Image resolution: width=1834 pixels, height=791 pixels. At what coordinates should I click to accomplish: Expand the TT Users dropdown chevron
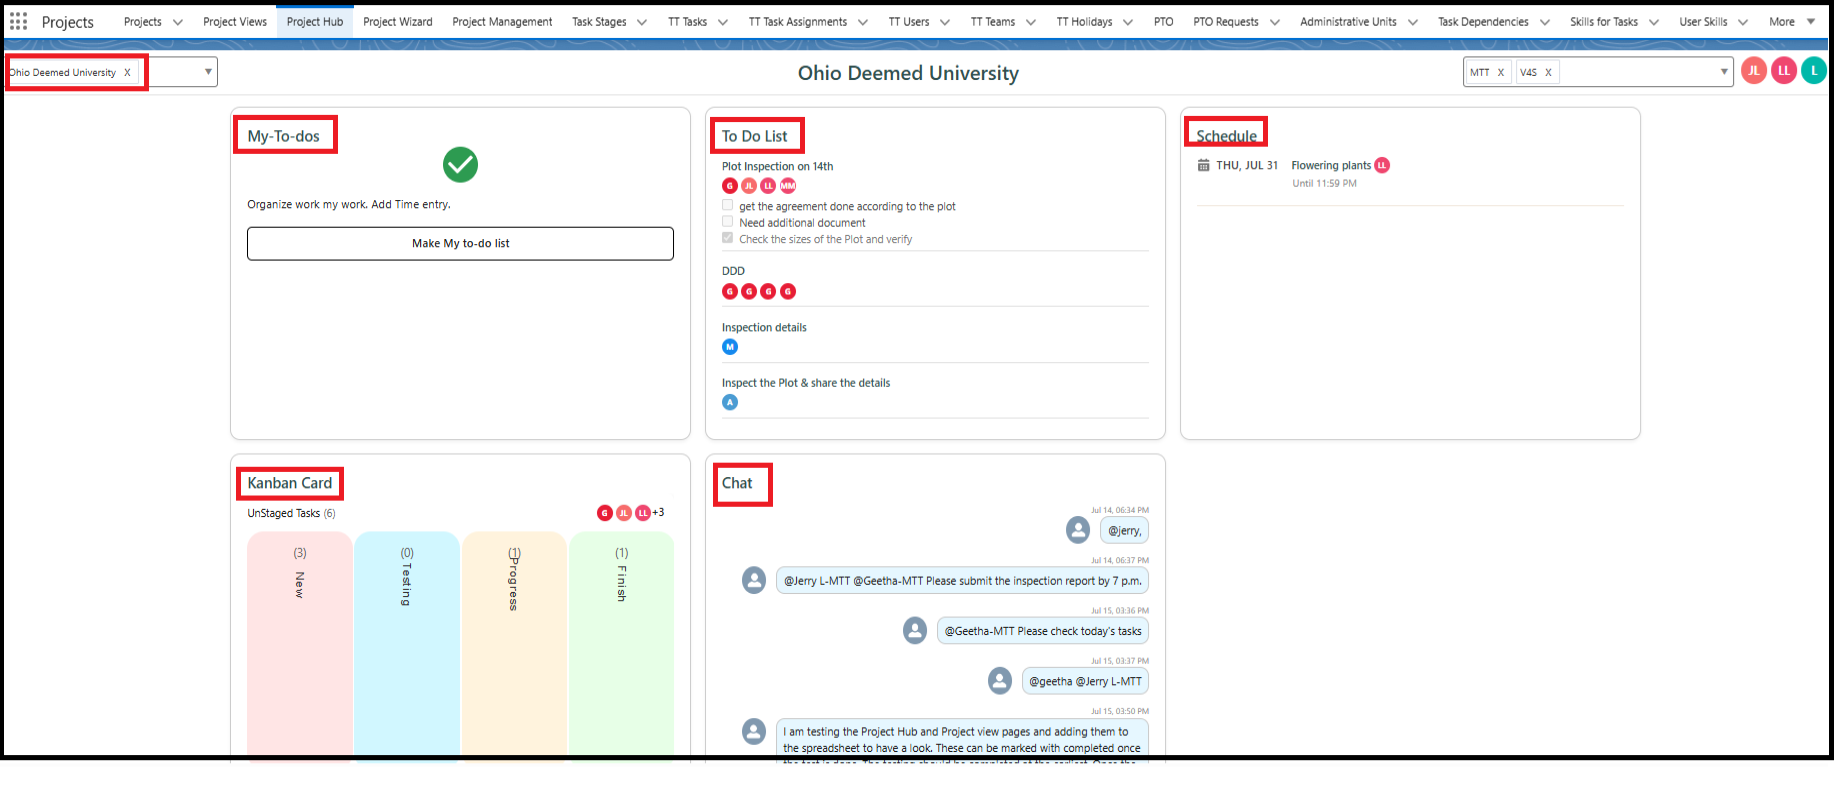click(x=945, y=22)
